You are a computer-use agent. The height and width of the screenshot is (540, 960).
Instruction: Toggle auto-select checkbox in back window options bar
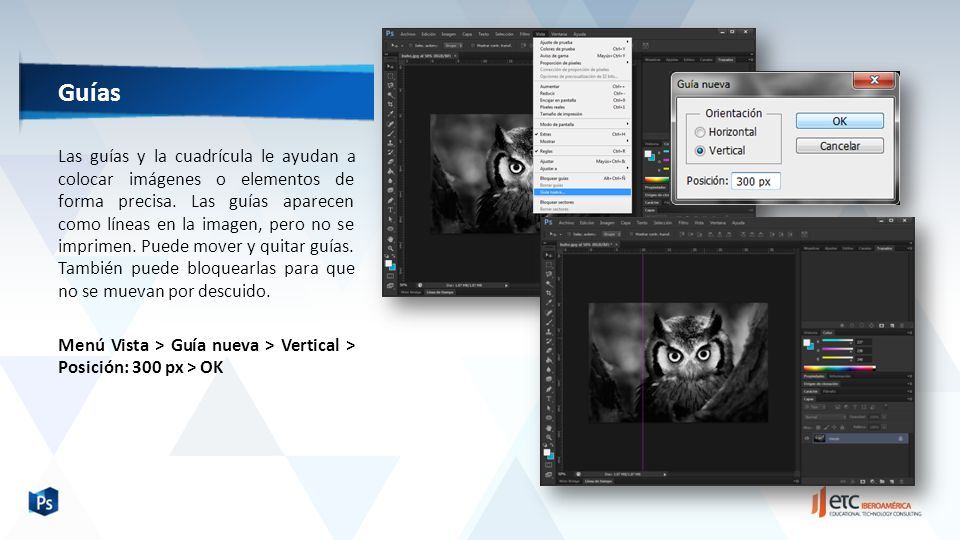tap(410, 45)
